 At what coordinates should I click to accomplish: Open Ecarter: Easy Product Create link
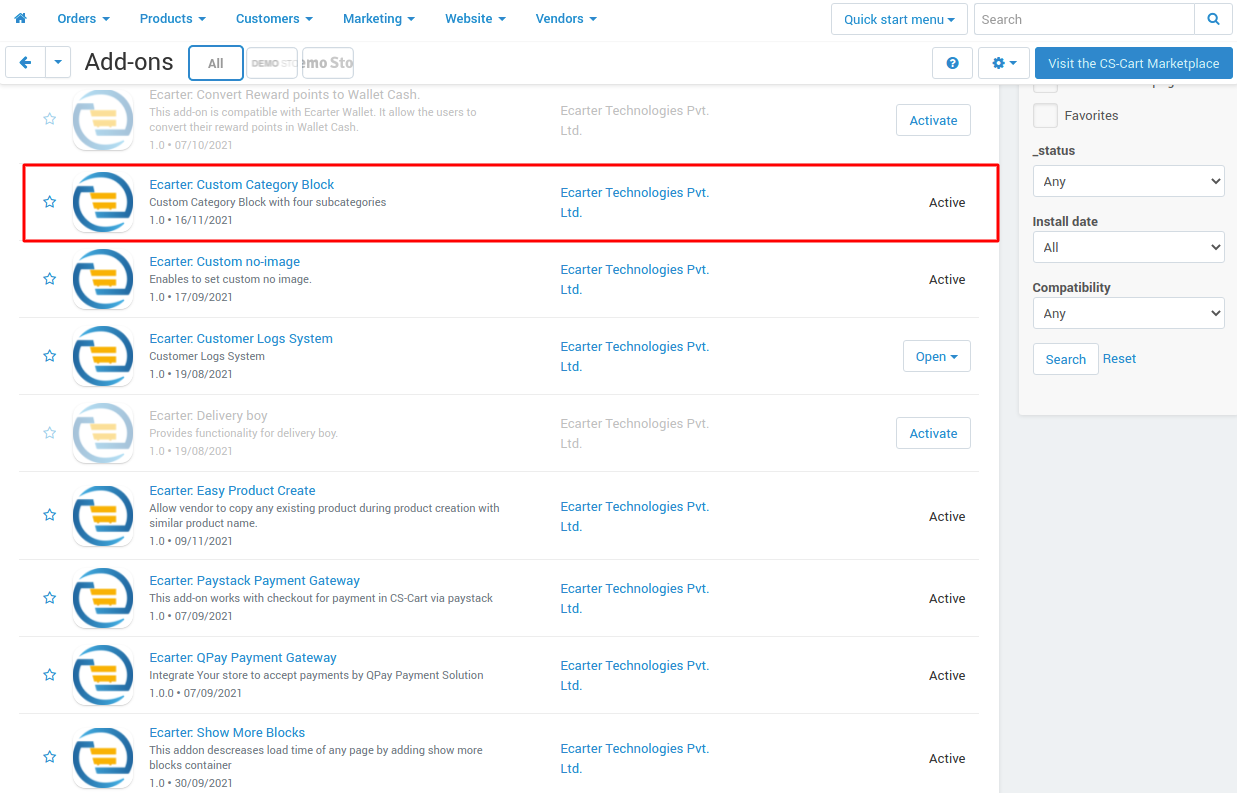click(x=232, y=490)
